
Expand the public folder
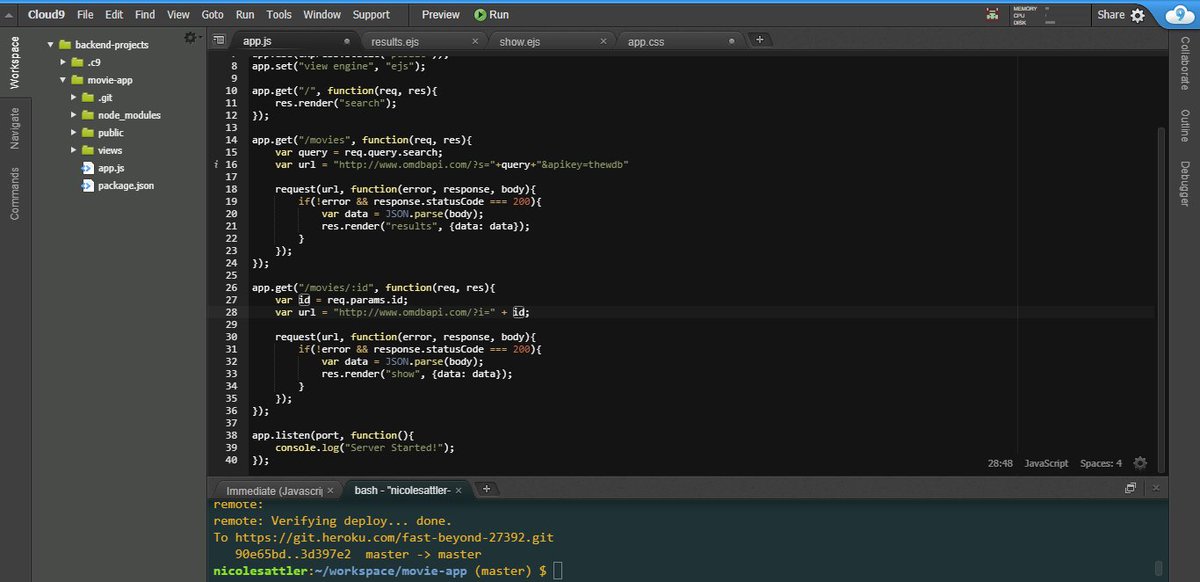coord(75,132)
